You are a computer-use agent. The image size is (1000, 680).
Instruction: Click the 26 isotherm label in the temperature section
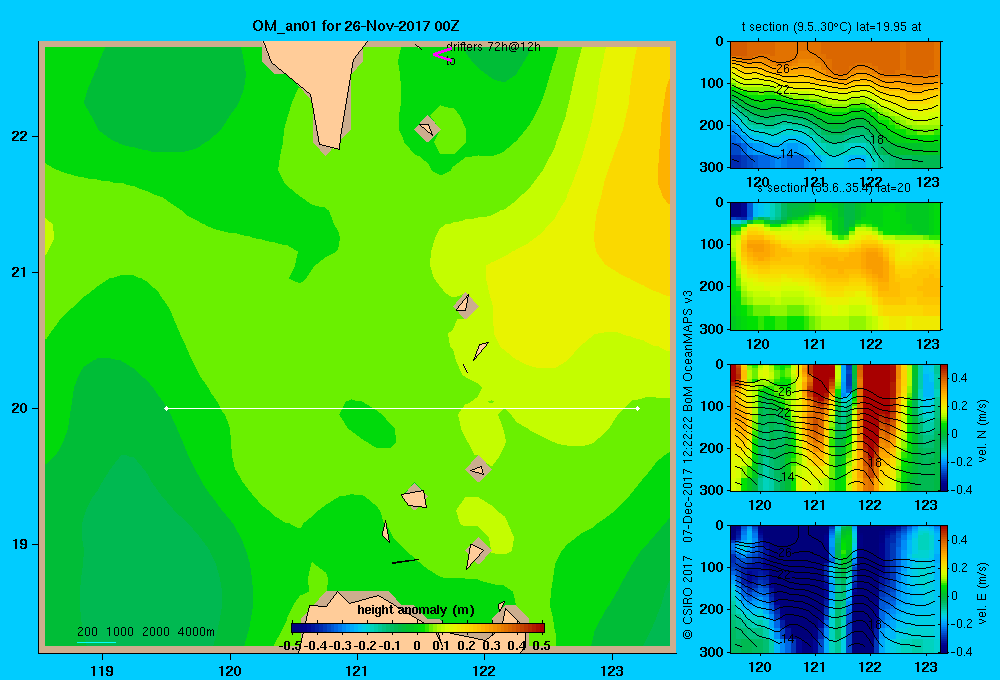[x=783, y=68]
